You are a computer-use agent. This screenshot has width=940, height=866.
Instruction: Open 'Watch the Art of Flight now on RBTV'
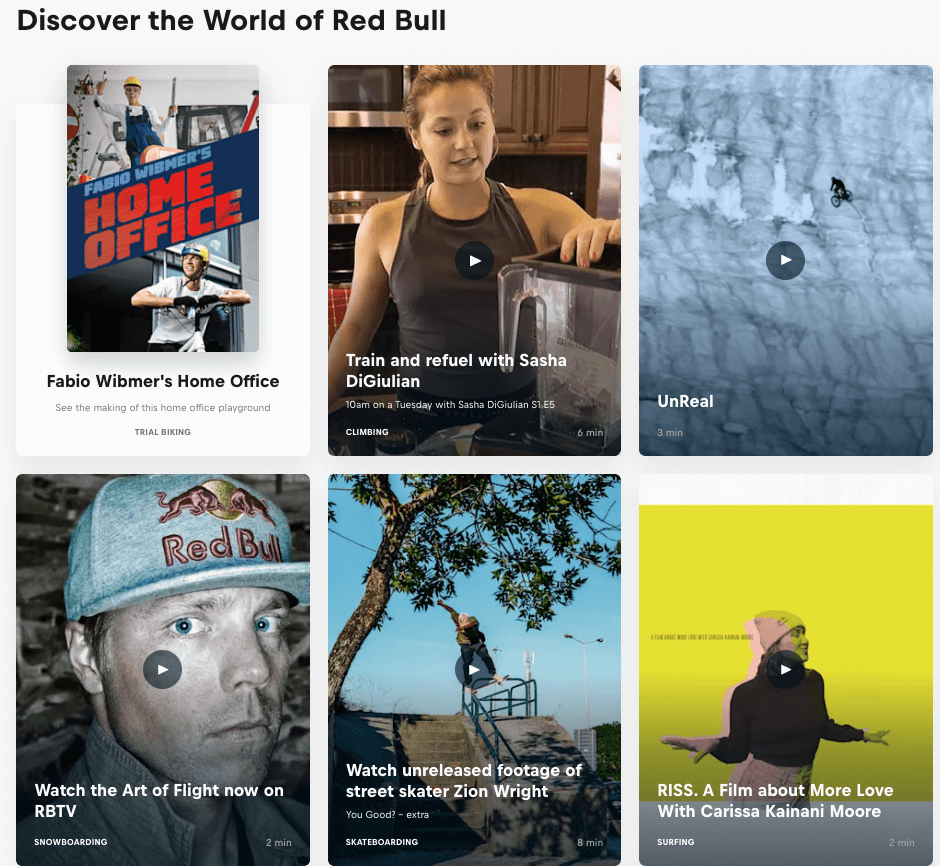coord(159,801)
